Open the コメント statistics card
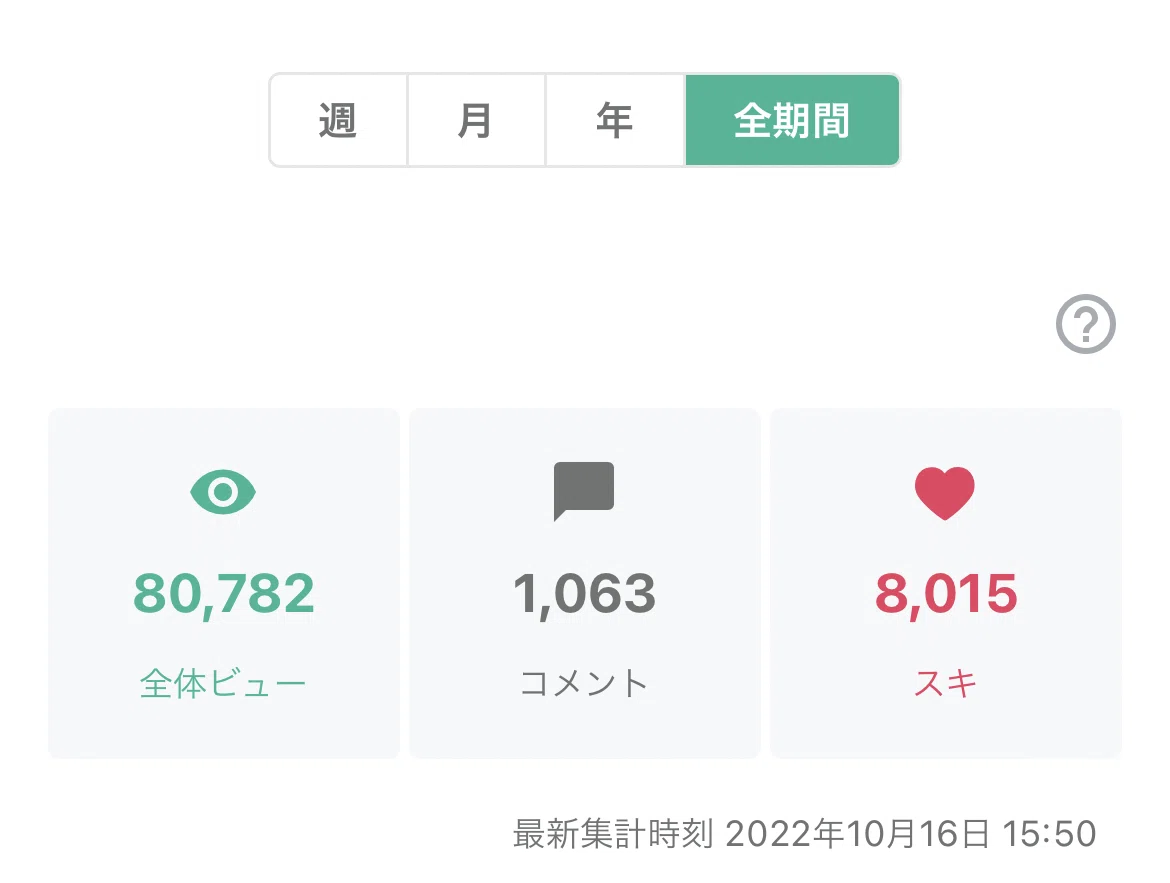 (x=584, y=583)
